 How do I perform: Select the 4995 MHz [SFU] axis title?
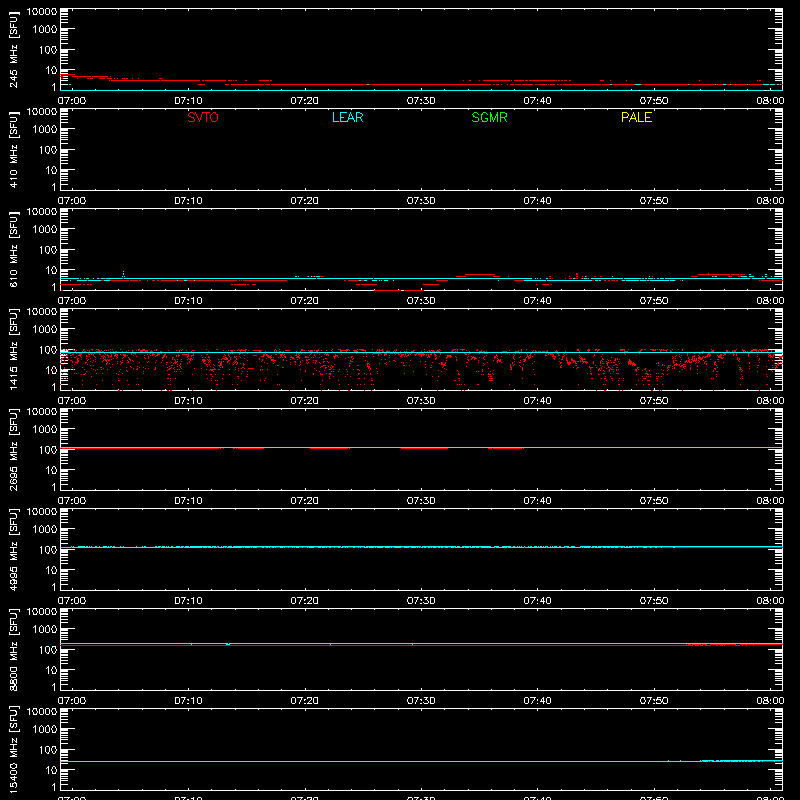coord(14,549)
